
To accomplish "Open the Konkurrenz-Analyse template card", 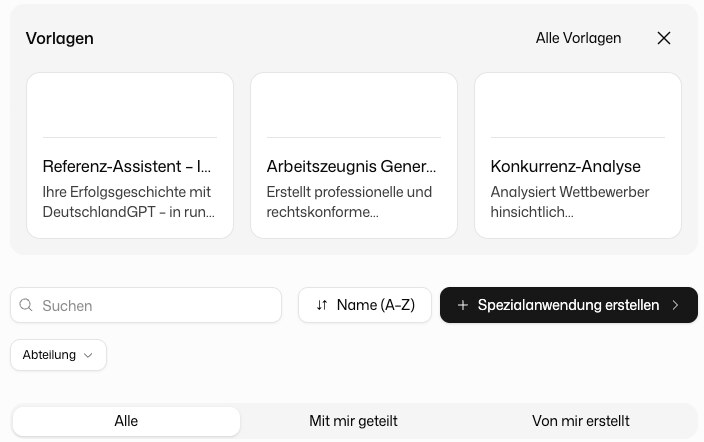I will (x=578, y=155).
